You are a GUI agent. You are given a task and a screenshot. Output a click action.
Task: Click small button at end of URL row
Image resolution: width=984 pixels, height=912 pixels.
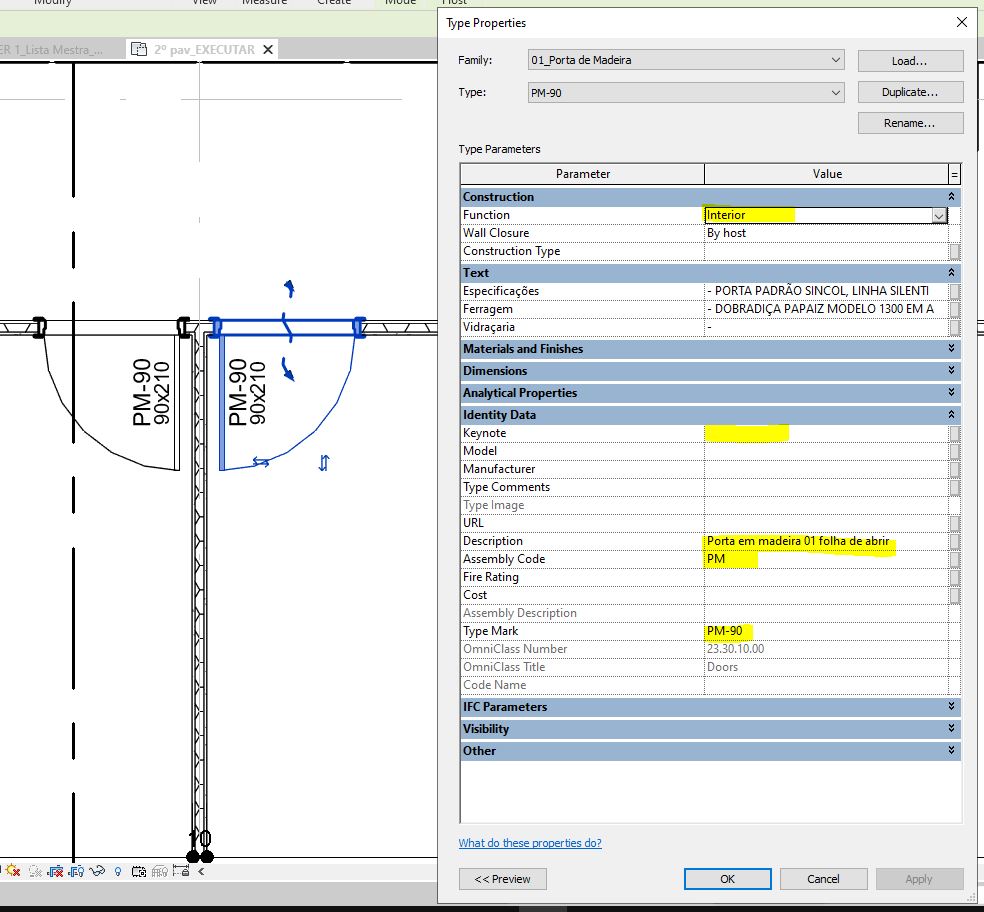[x=955, y=523]
